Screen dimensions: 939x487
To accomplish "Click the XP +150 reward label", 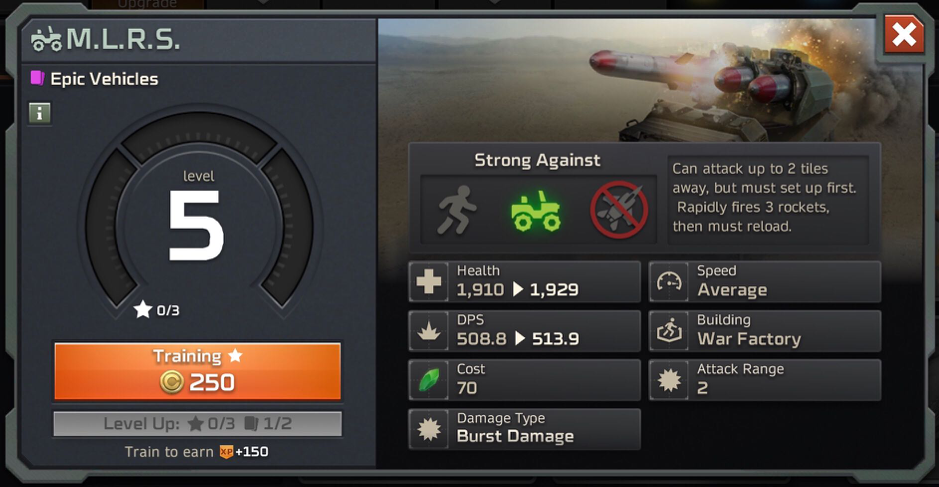I will coord(244,452).
